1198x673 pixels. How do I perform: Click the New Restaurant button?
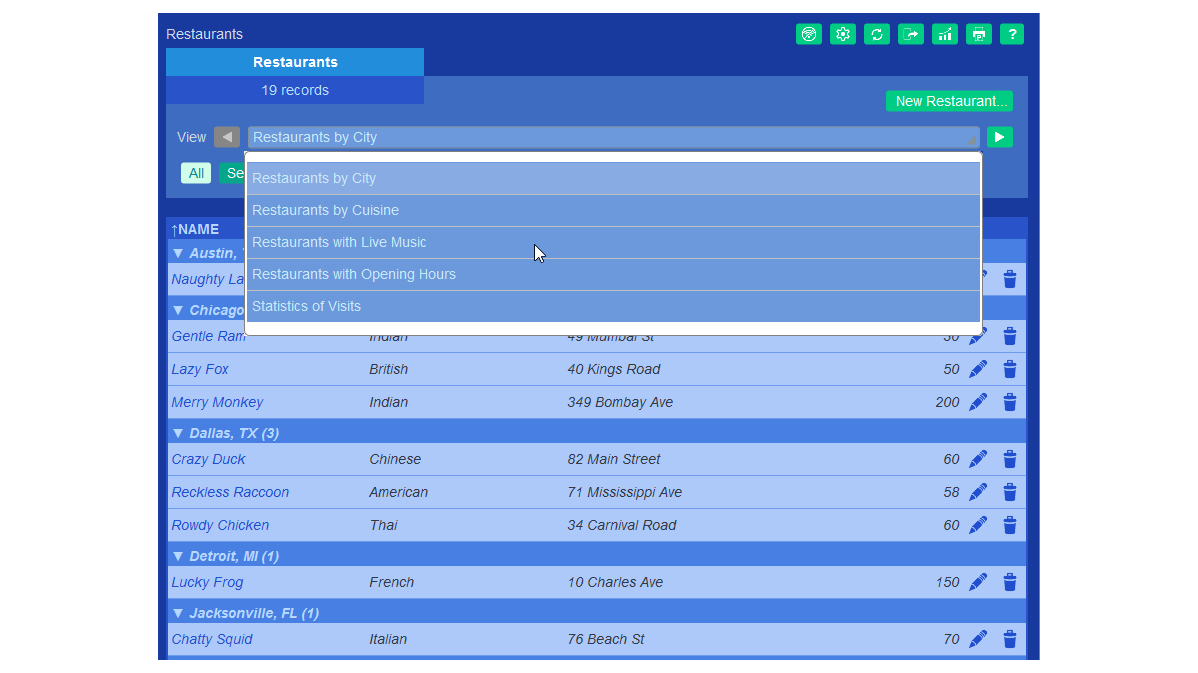(949, 100)
